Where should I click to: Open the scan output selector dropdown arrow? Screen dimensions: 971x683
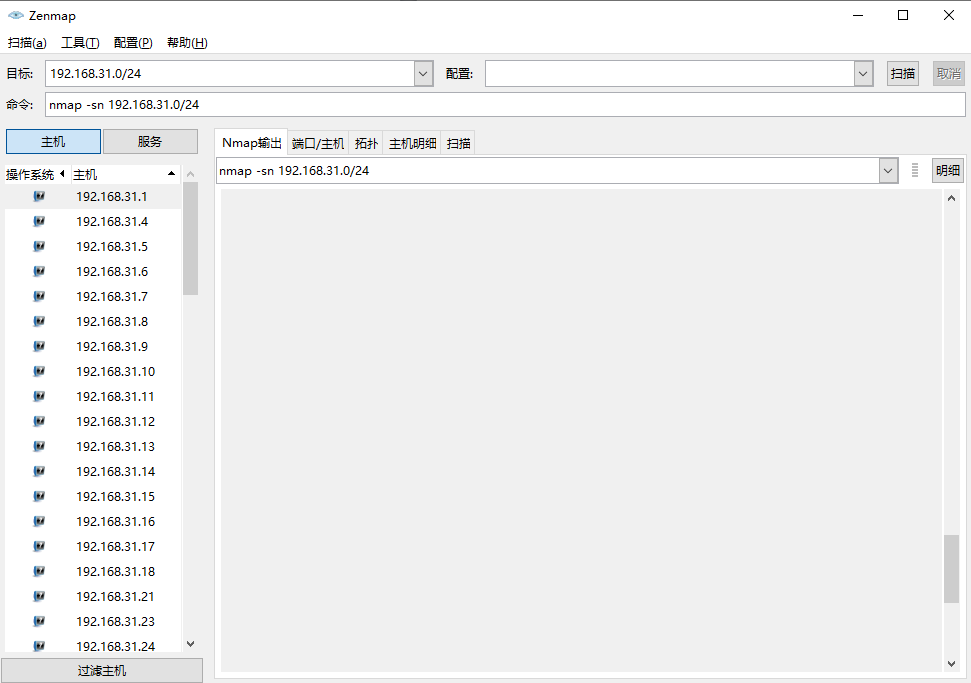(x=888, y=170)
